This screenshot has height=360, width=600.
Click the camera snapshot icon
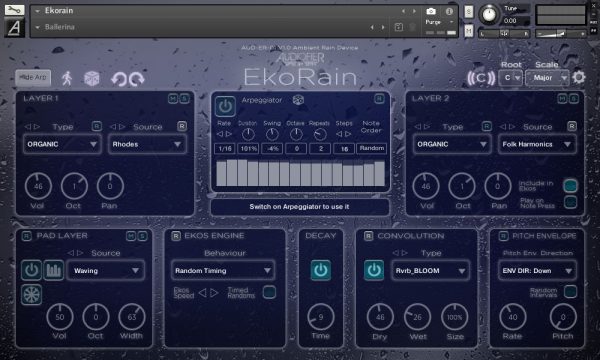(431, 11)
